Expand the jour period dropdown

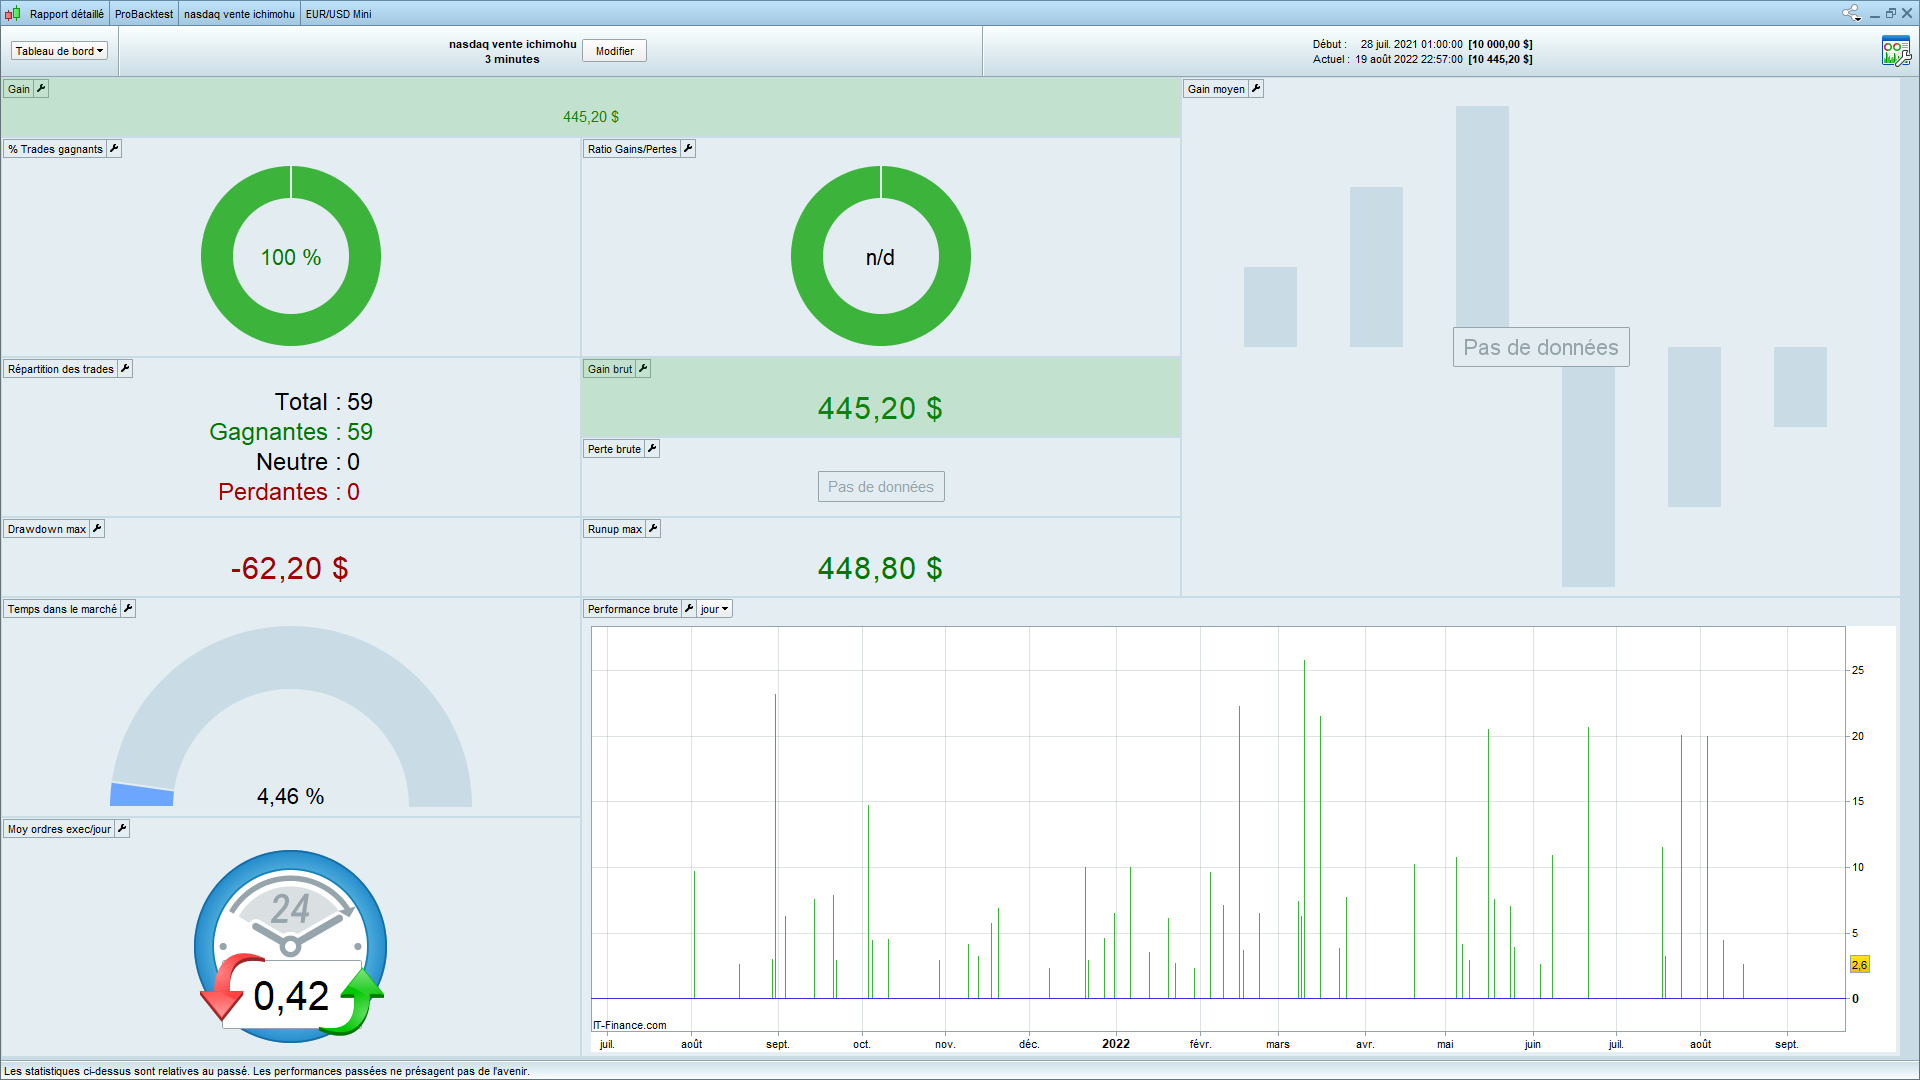click(714, 609)
